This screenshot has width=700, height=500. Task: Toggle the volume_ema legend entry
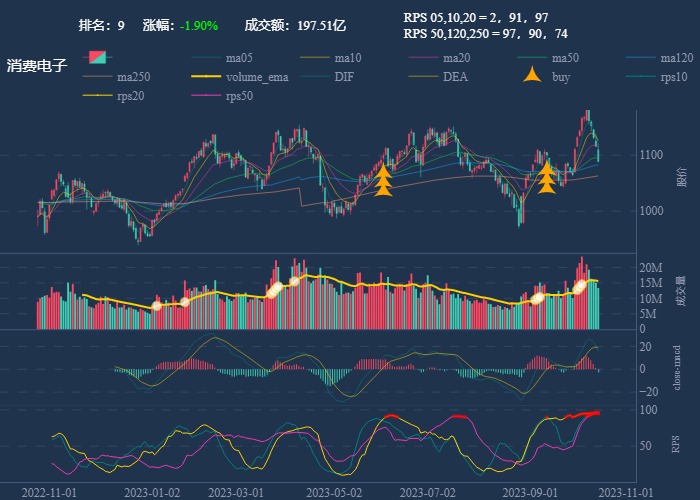pyautogui.click(x=240, y=77)
